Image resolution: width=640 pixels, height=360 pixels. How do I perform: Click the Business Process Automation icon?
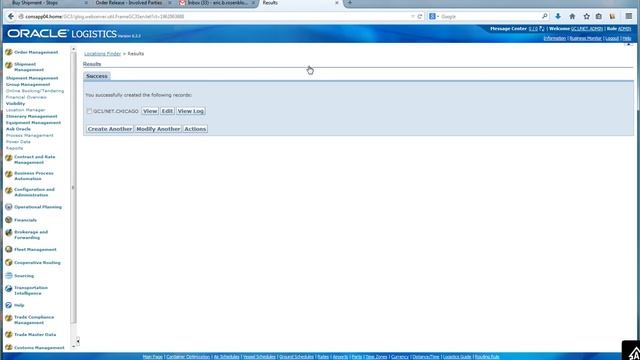point(9,174)
